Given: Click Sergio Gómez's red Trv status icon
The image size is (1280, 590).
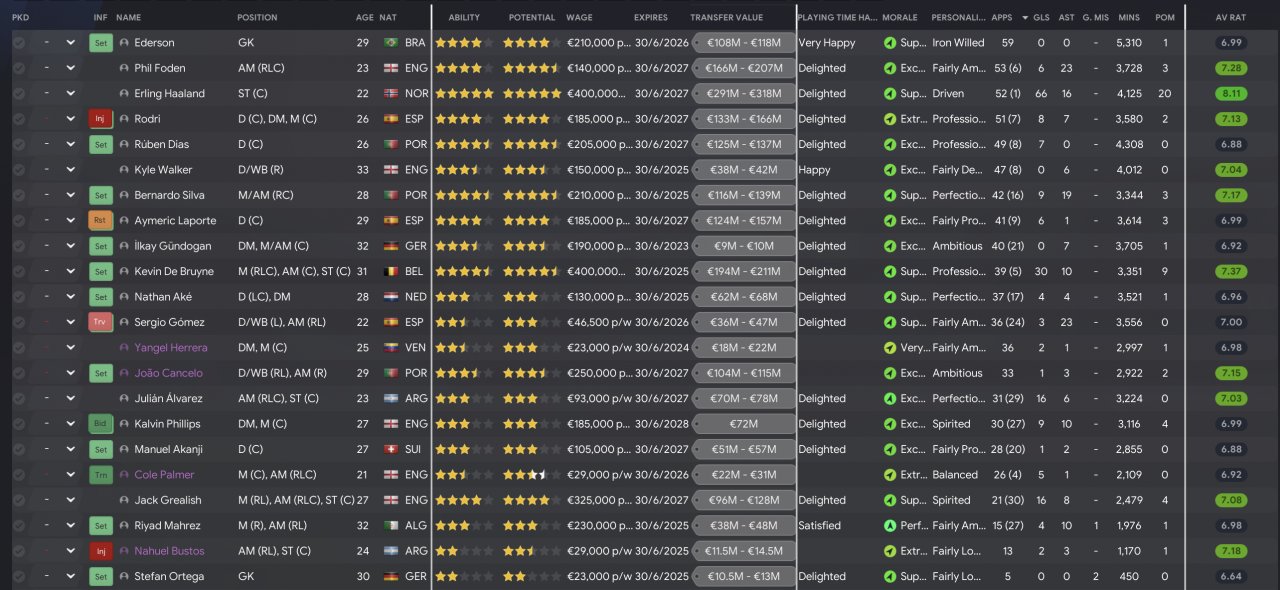Looking at the screenshot, I should pos(100,322).
